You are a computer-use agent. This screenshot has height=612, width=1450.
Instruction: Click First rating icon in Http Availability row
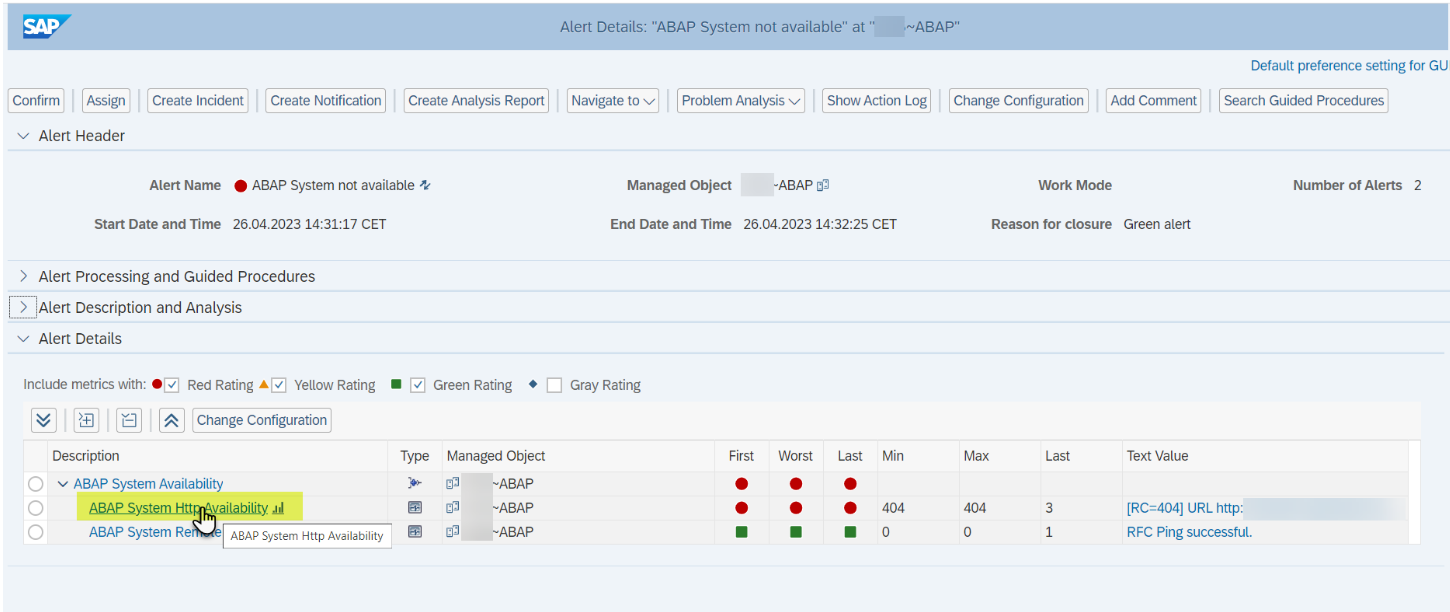tap(741, 508)
